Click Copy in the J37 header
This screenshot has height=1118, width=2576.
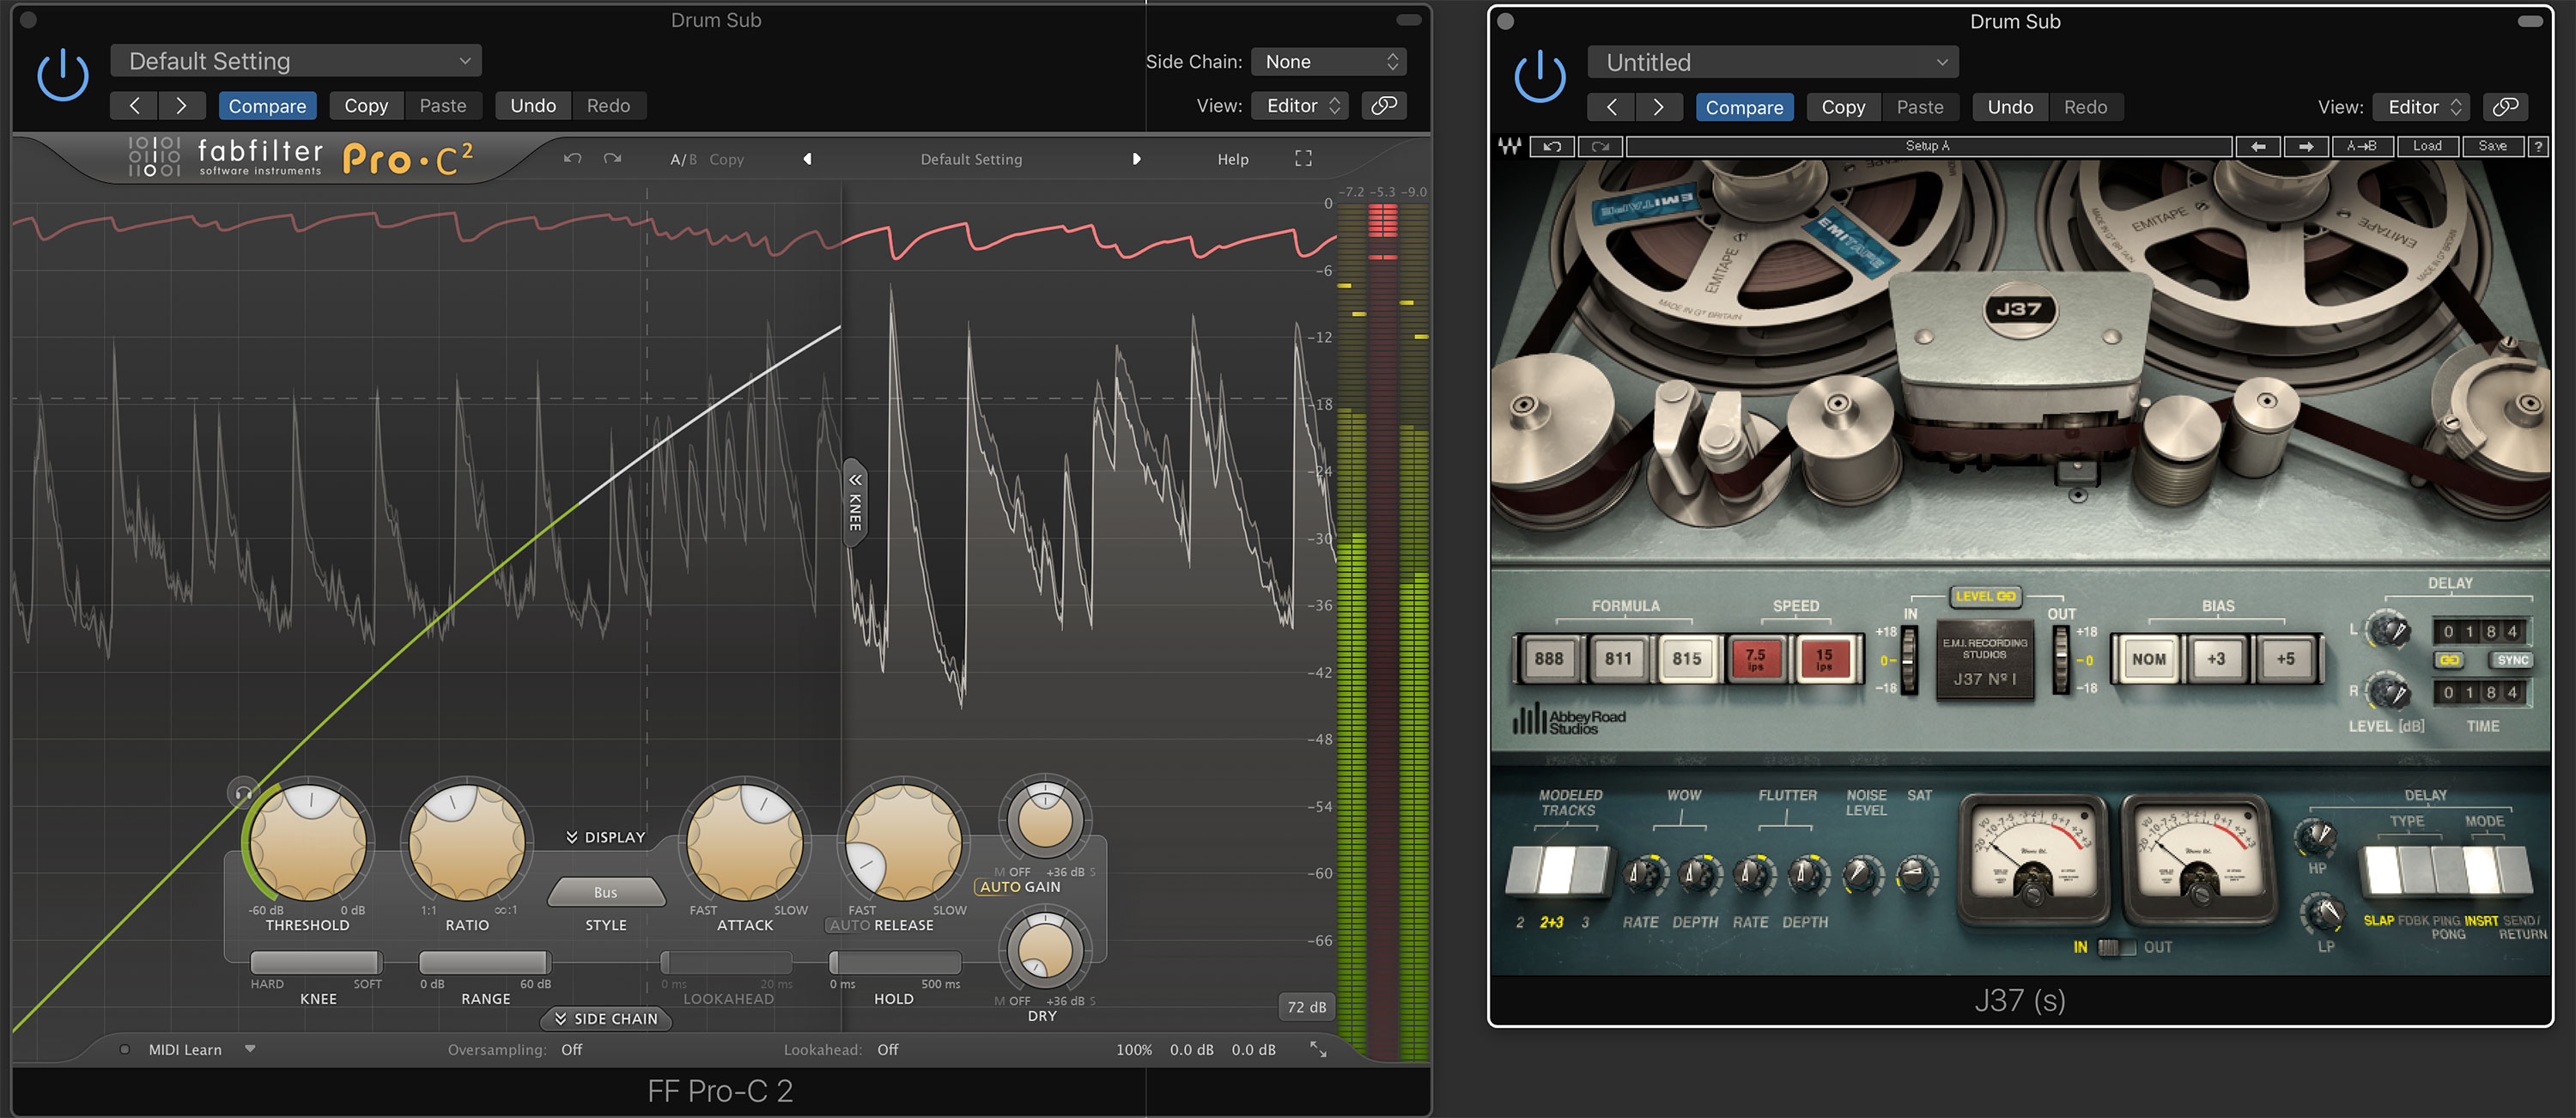point(1843,106)
